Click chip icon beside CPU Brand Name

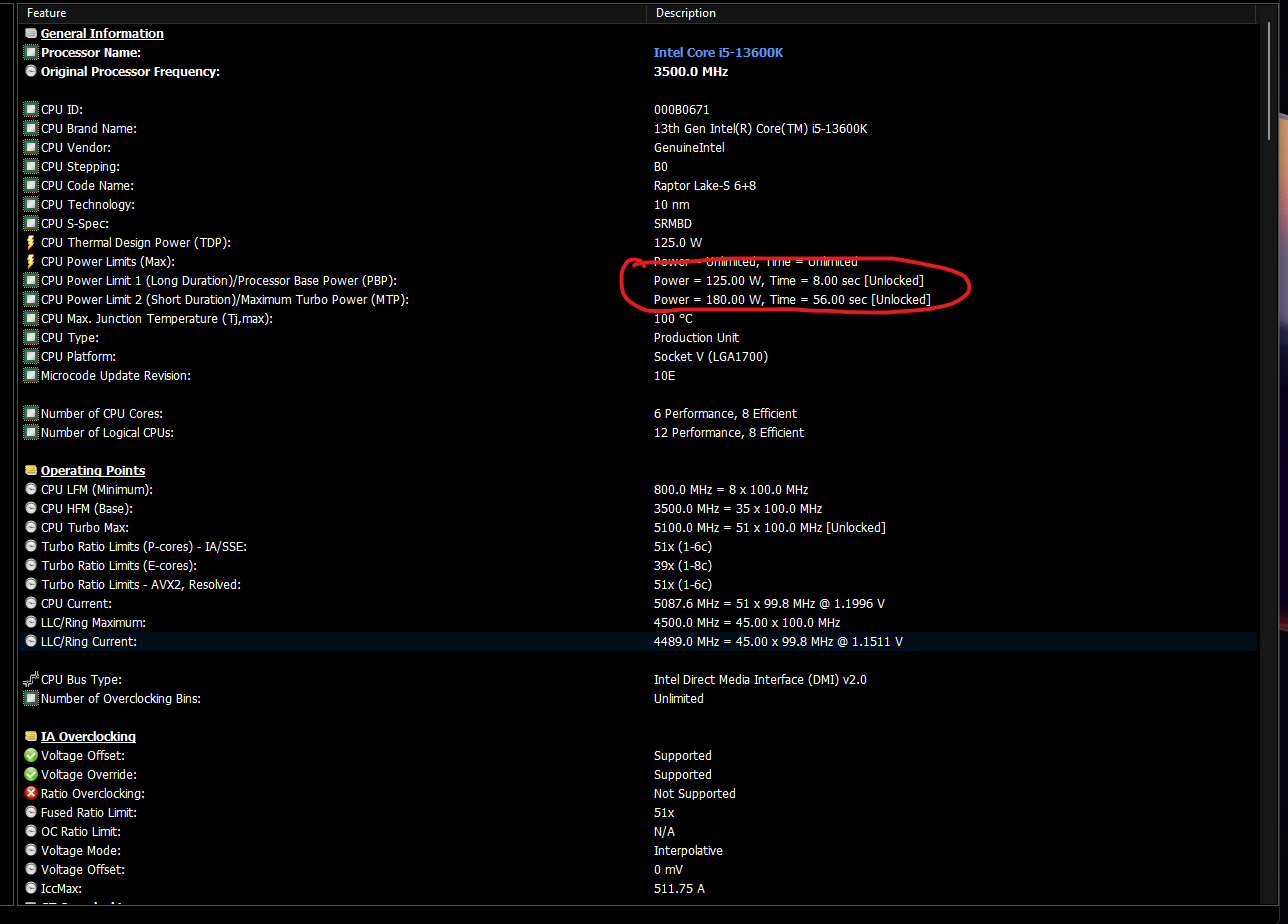point(31,129)
